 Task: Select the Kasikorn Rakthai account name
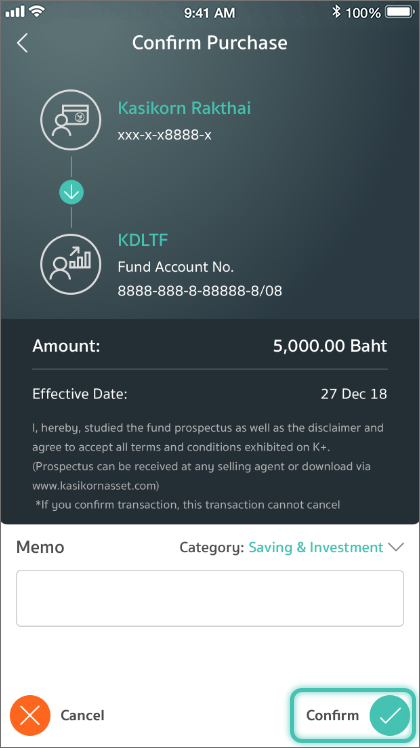[x=184, y=108]
